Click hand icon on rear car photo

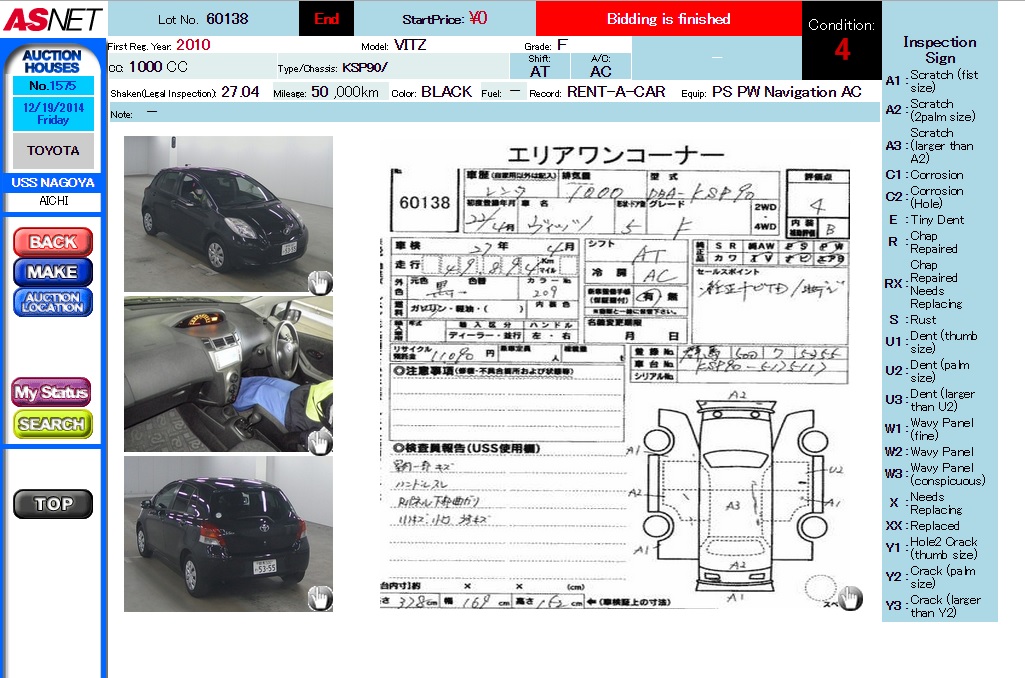click(320, 598)
